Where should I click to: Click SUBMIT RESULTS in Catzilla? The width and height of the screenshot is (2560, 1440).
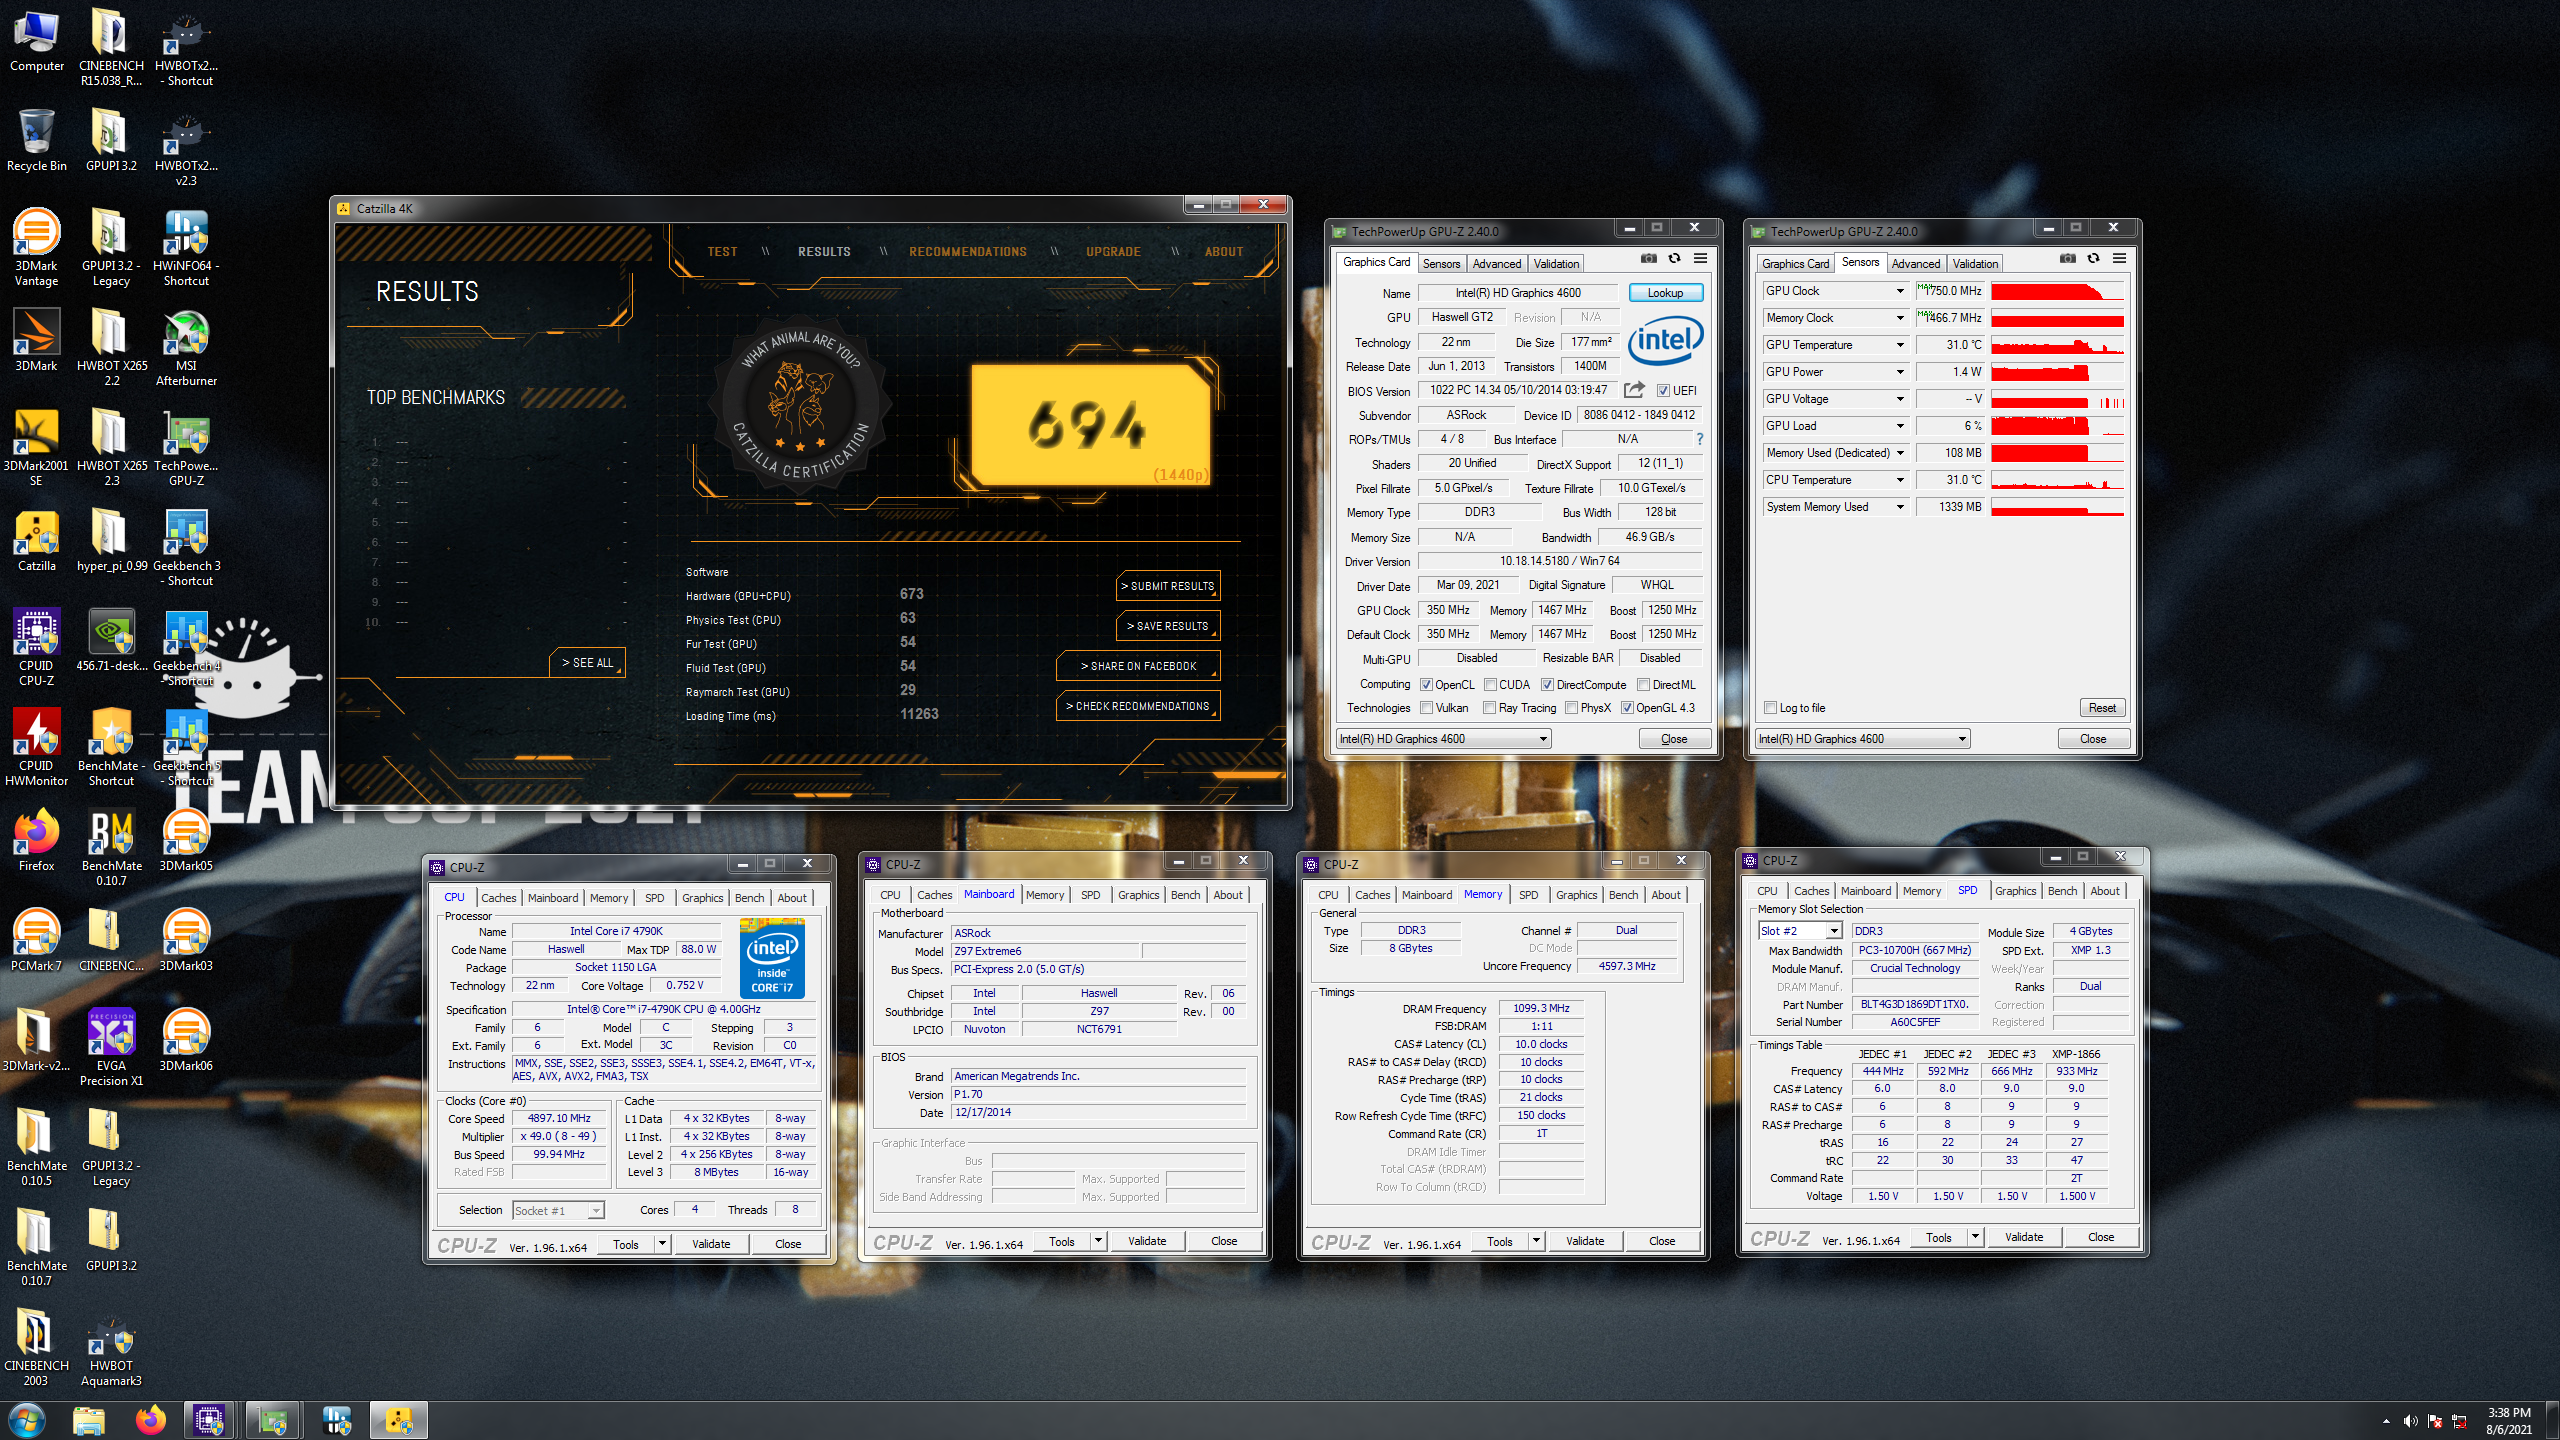click(1168, 586)
